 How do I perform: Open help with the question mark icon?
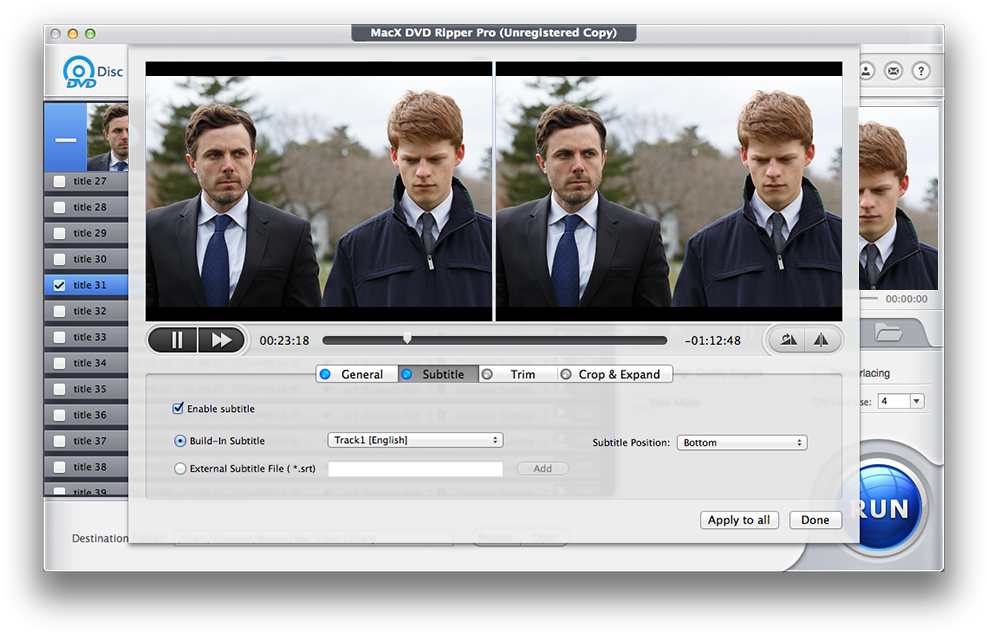click(x=921, y=71)
